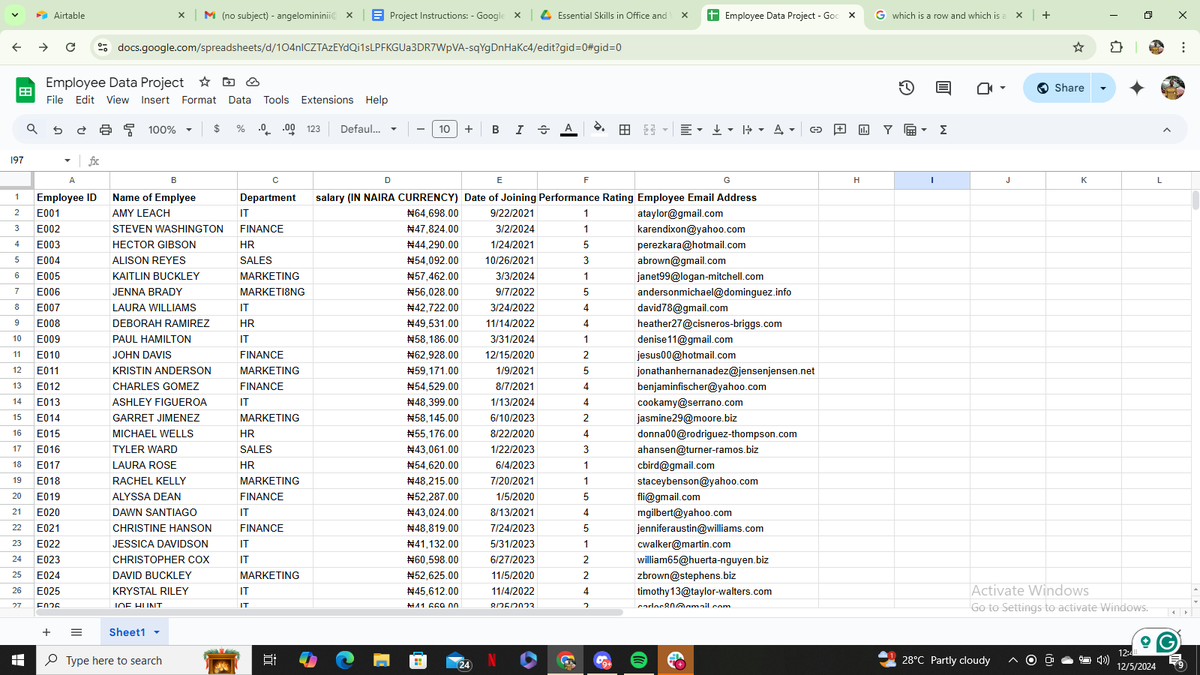Redo the last action
Image resolution: width=1200 pixels, height=675 pixels.
[82, 129]
